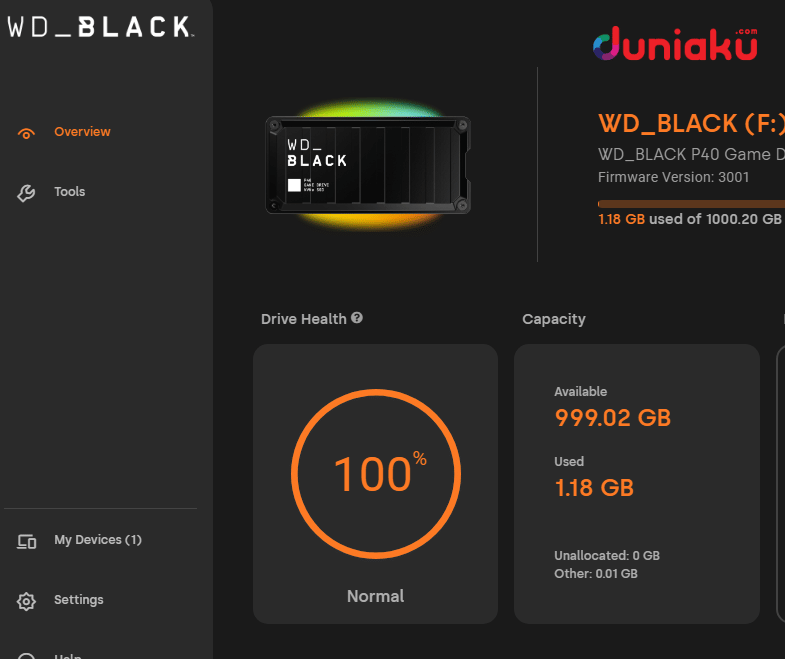Click the Settings gear icon
The image size is (785, 659).
27,601
